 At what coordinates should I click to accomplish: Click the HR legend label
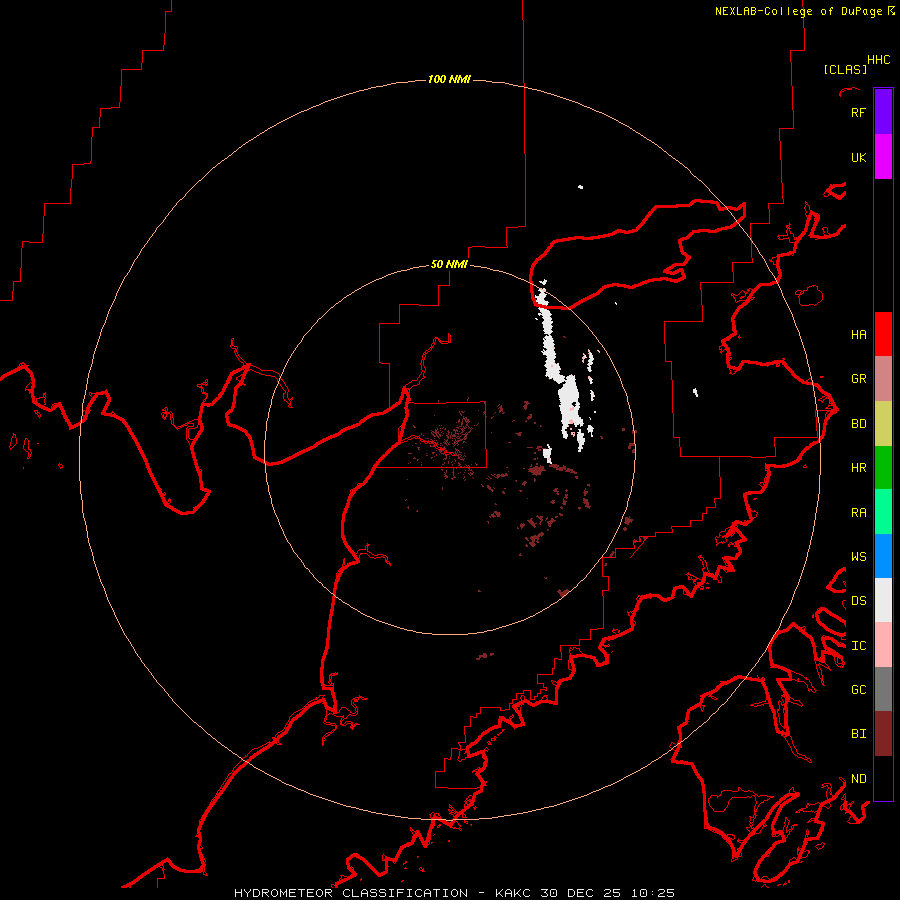[x=858, y=468]
